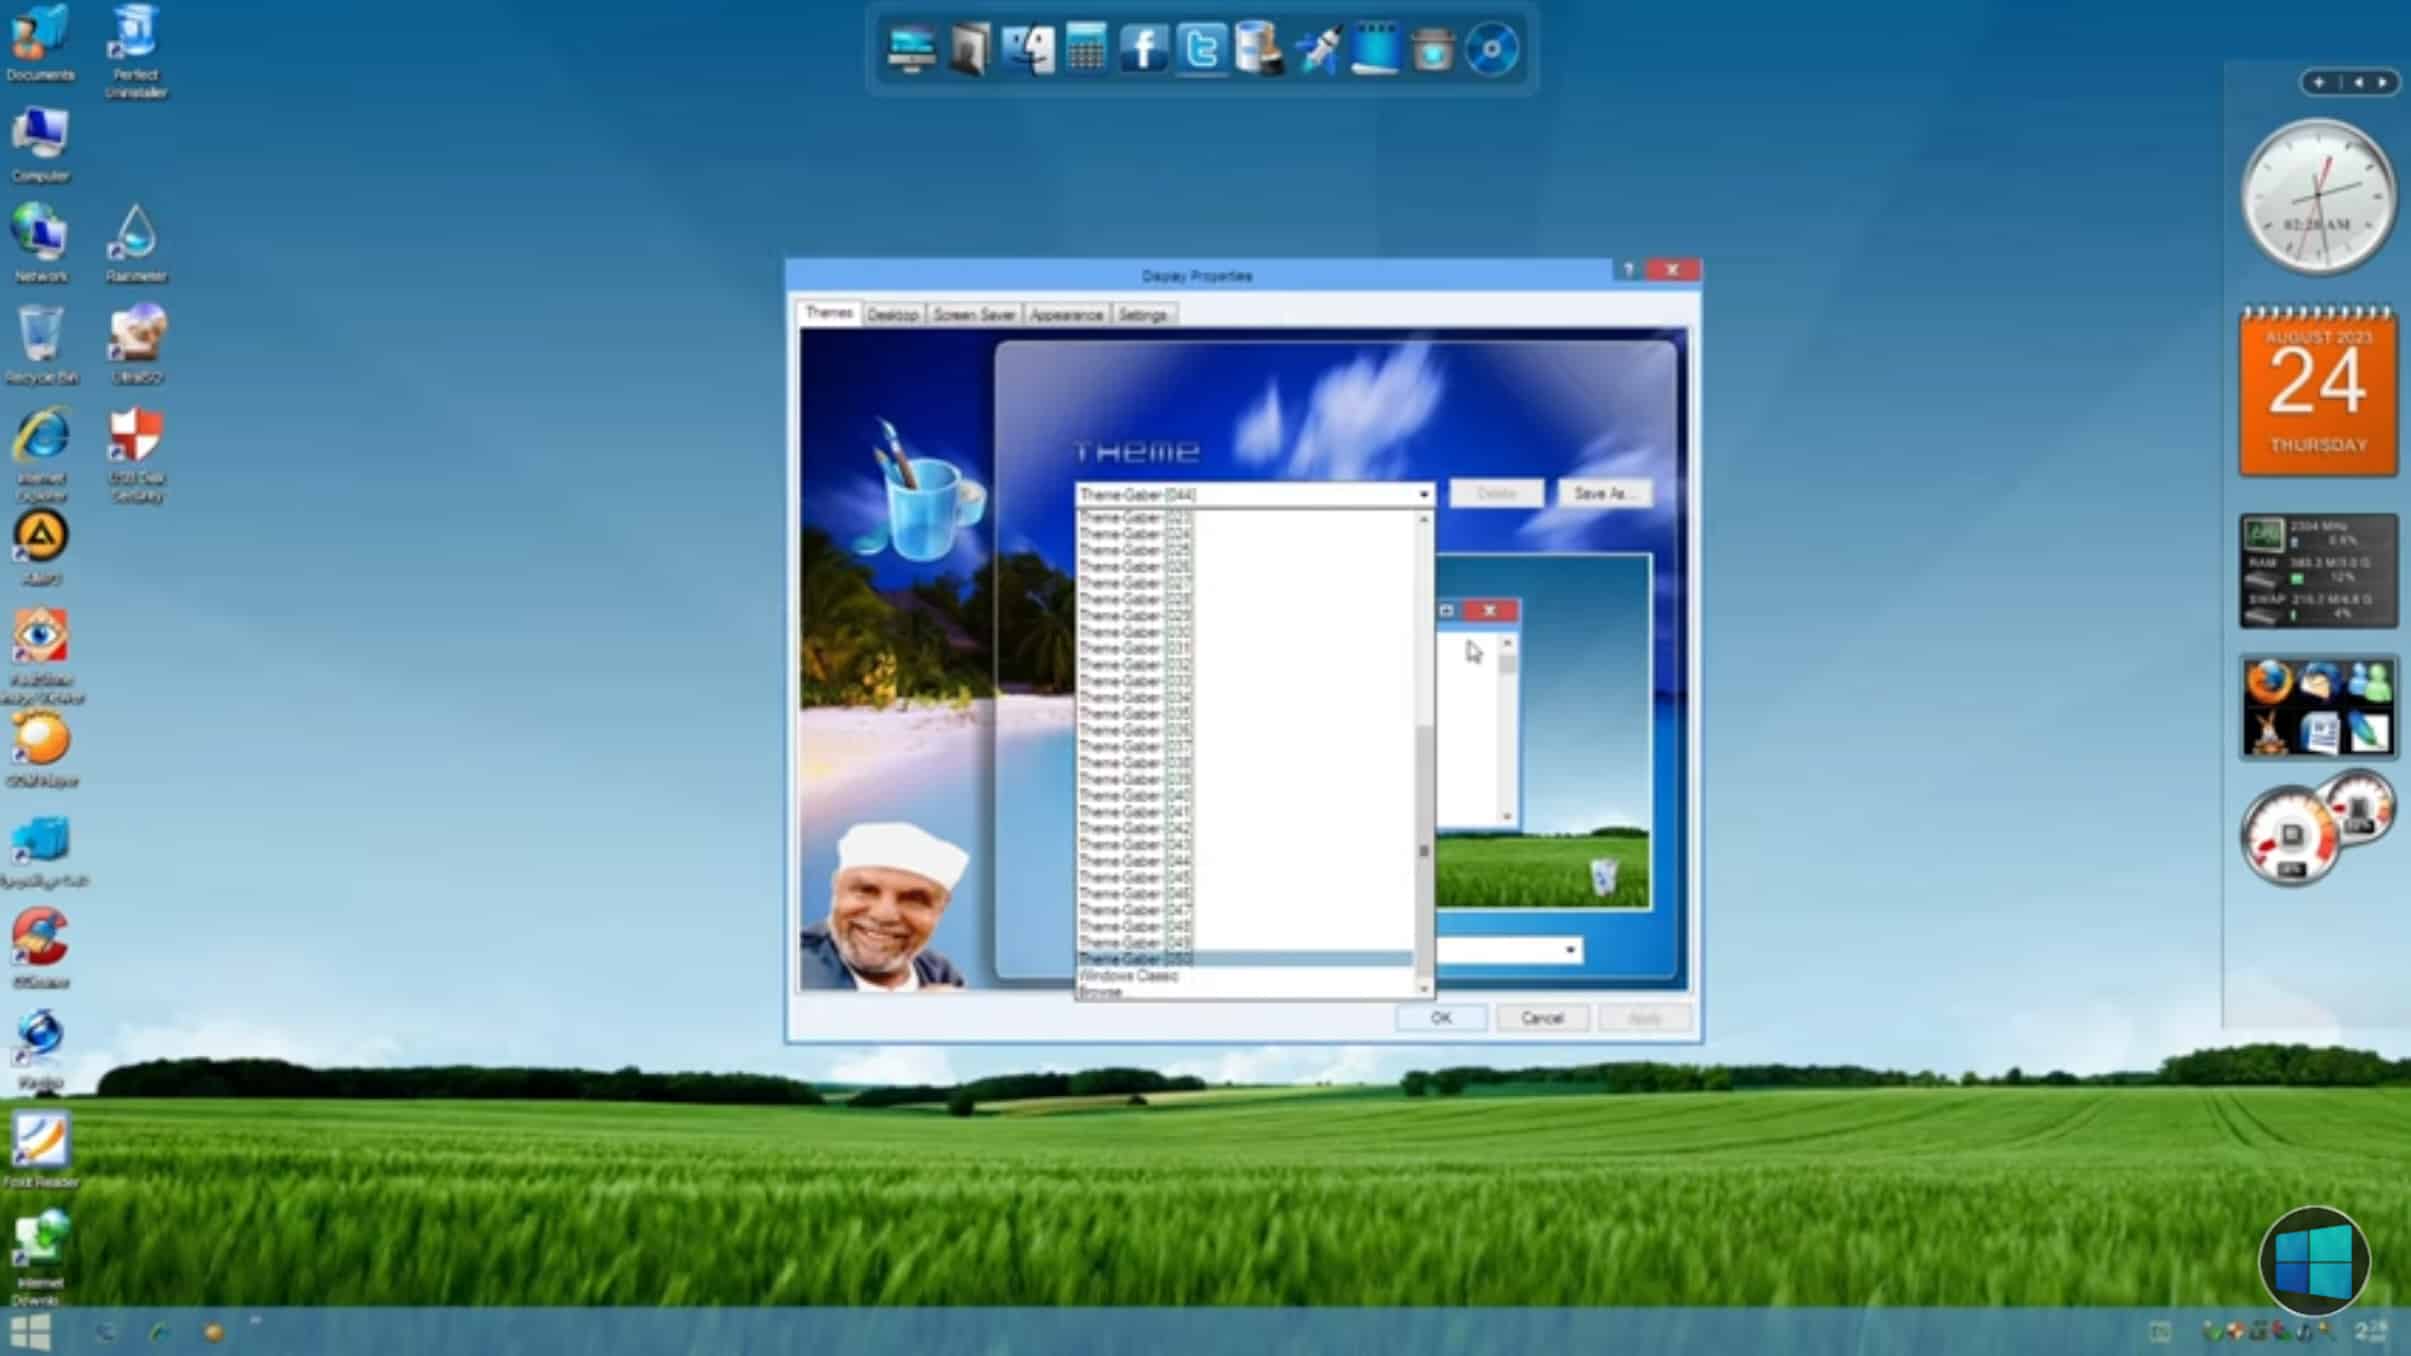This screenshot has width=2411, height=1356.
Task: Open the CD/DVD disc dock icon
Action: pyautogui.click(x=1489, y=50)
